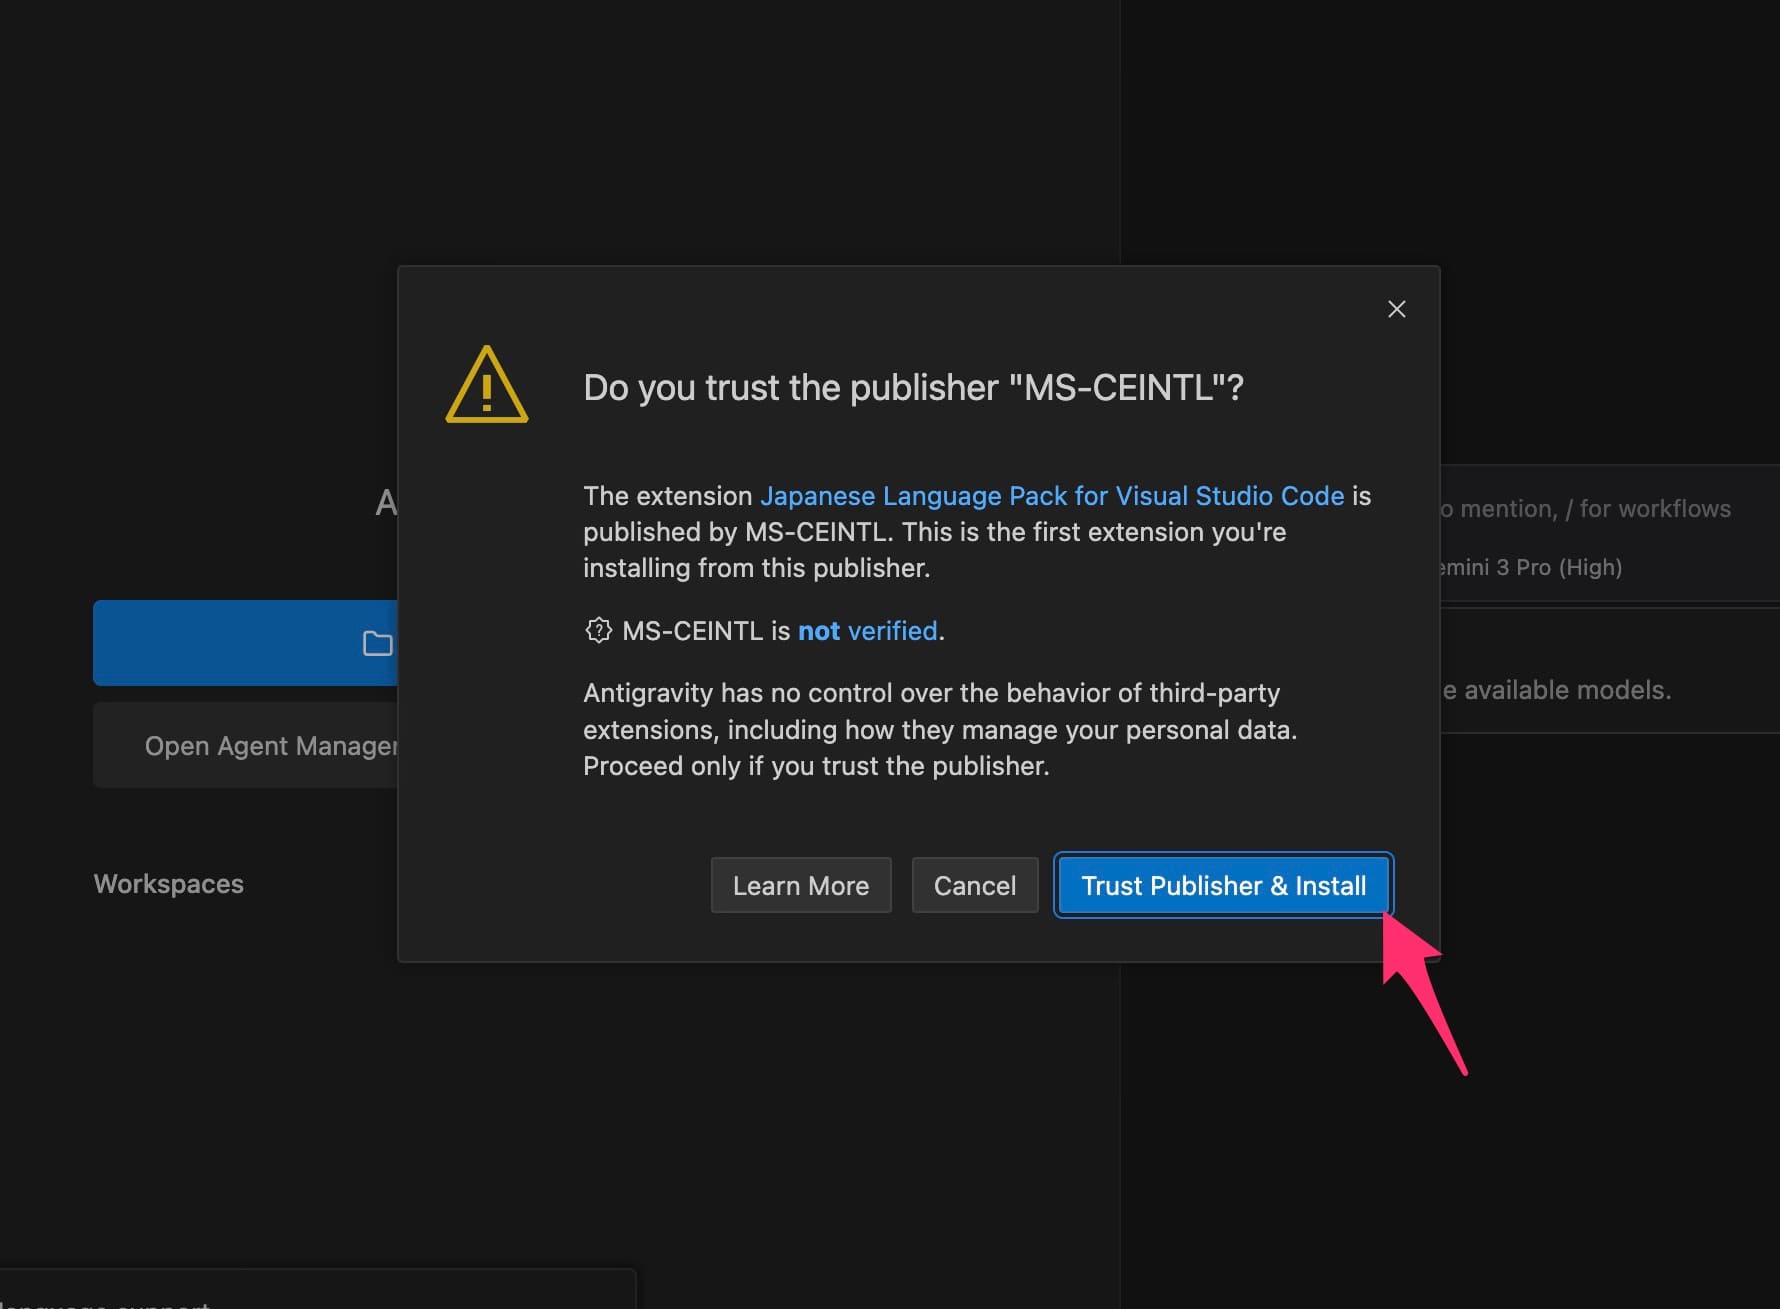Open Agent Manager from the start page
Image resolution: width=1780 pixels, height=1309 pixels.
[270, 746]
